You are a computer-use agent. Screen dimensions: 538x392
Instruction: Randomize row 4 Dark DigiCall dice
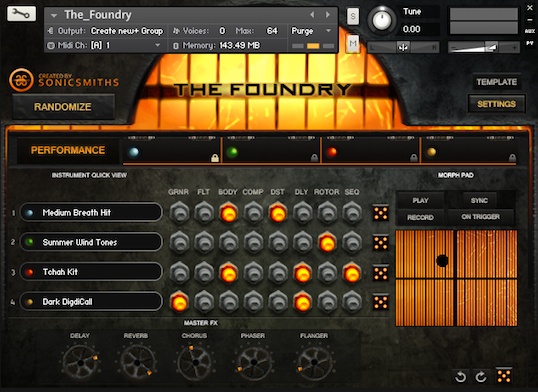(381, 302)
